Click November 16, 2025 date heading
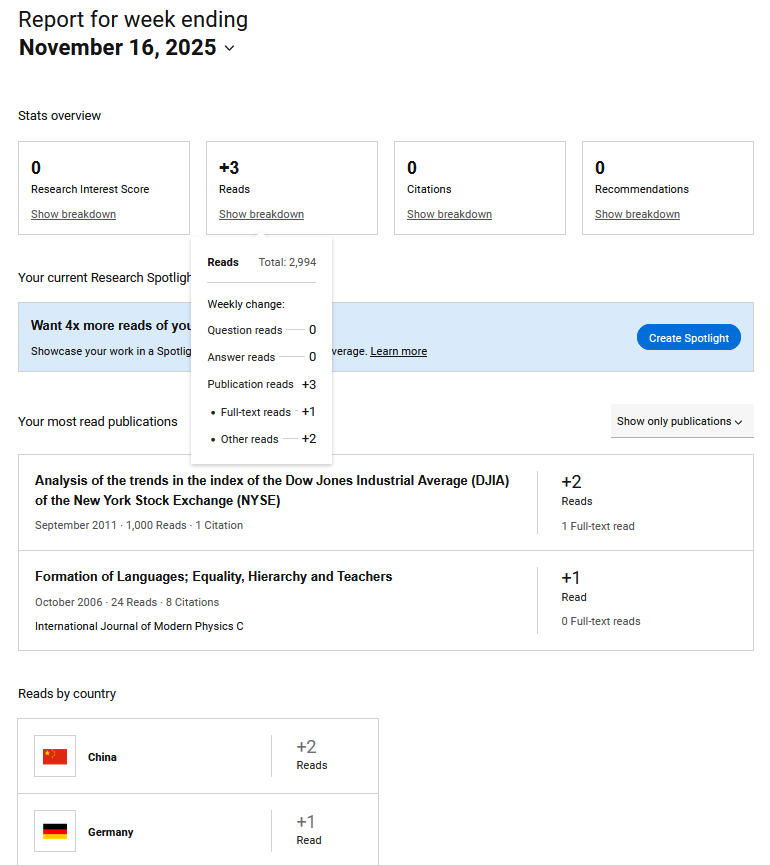 [x=117, y=47]
